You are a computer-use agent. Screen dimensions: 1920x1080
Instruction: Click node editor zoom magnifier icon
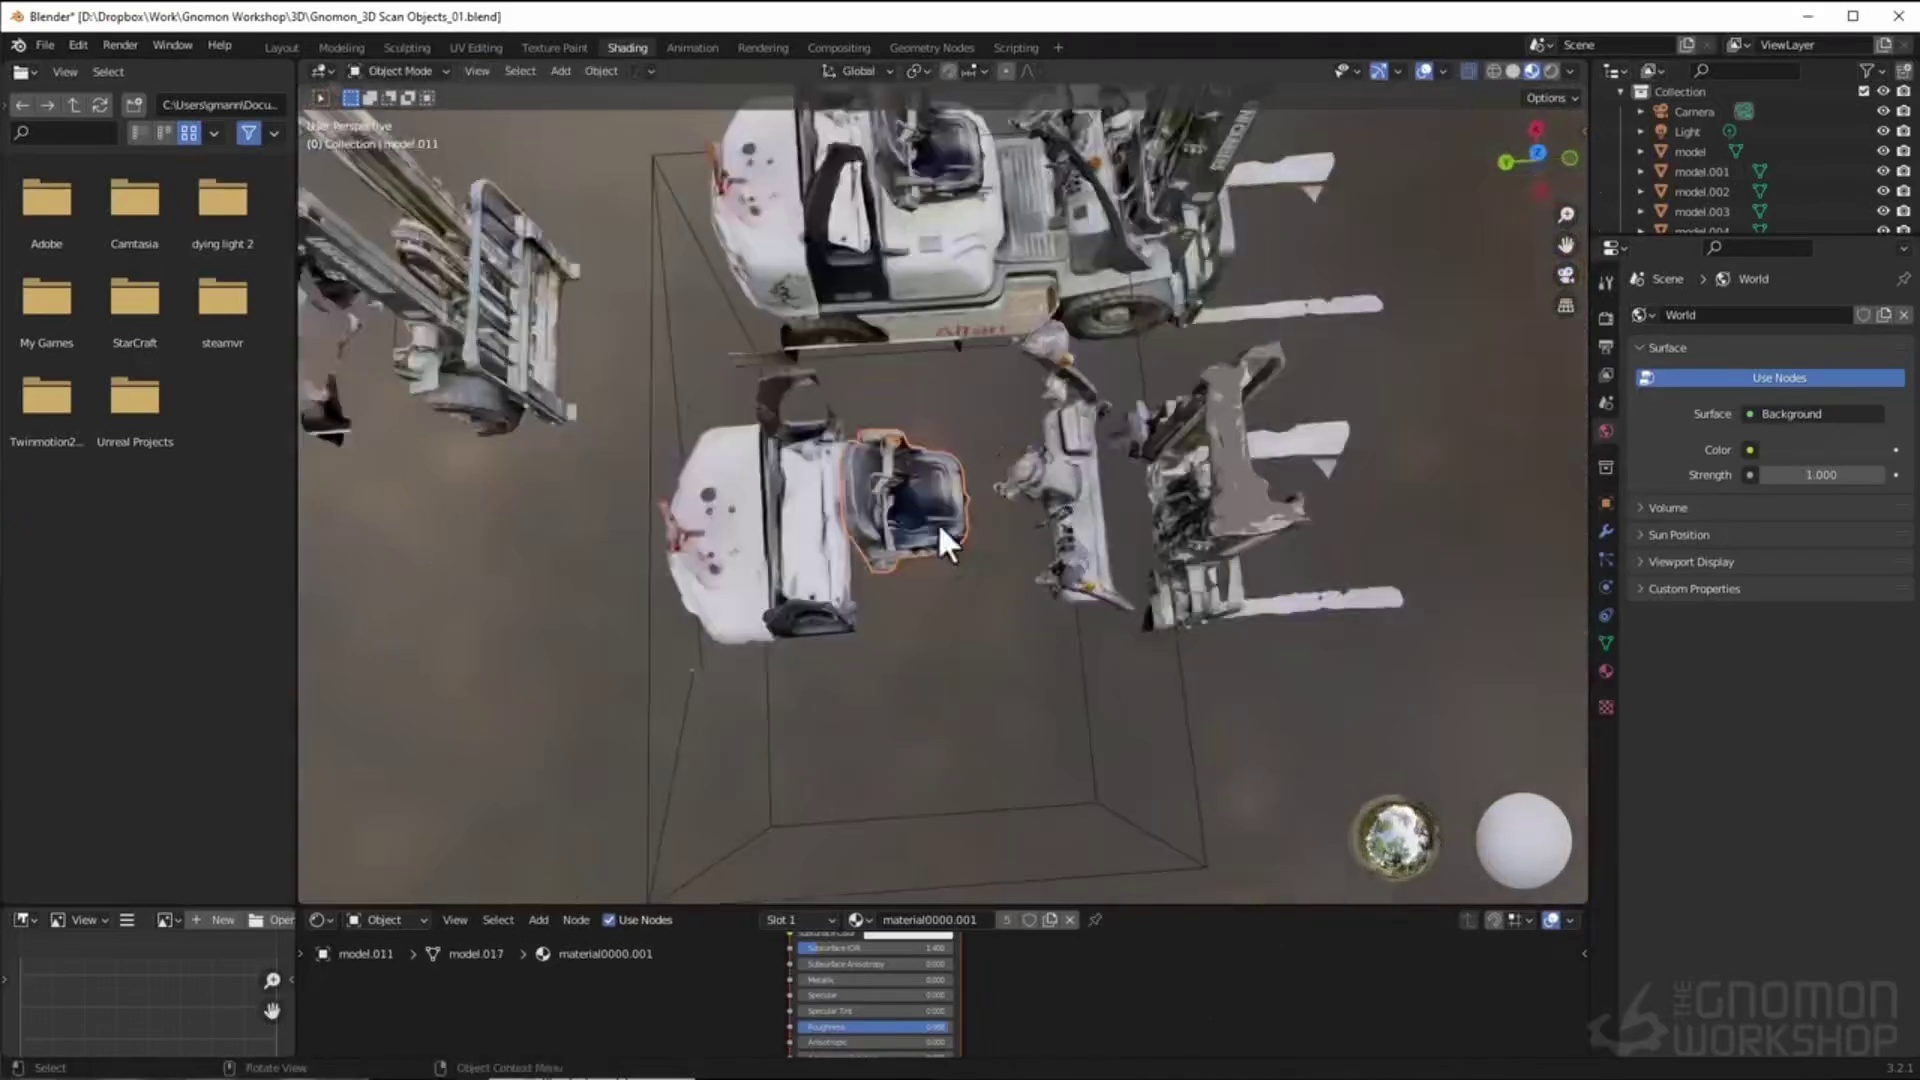(272, 981)
